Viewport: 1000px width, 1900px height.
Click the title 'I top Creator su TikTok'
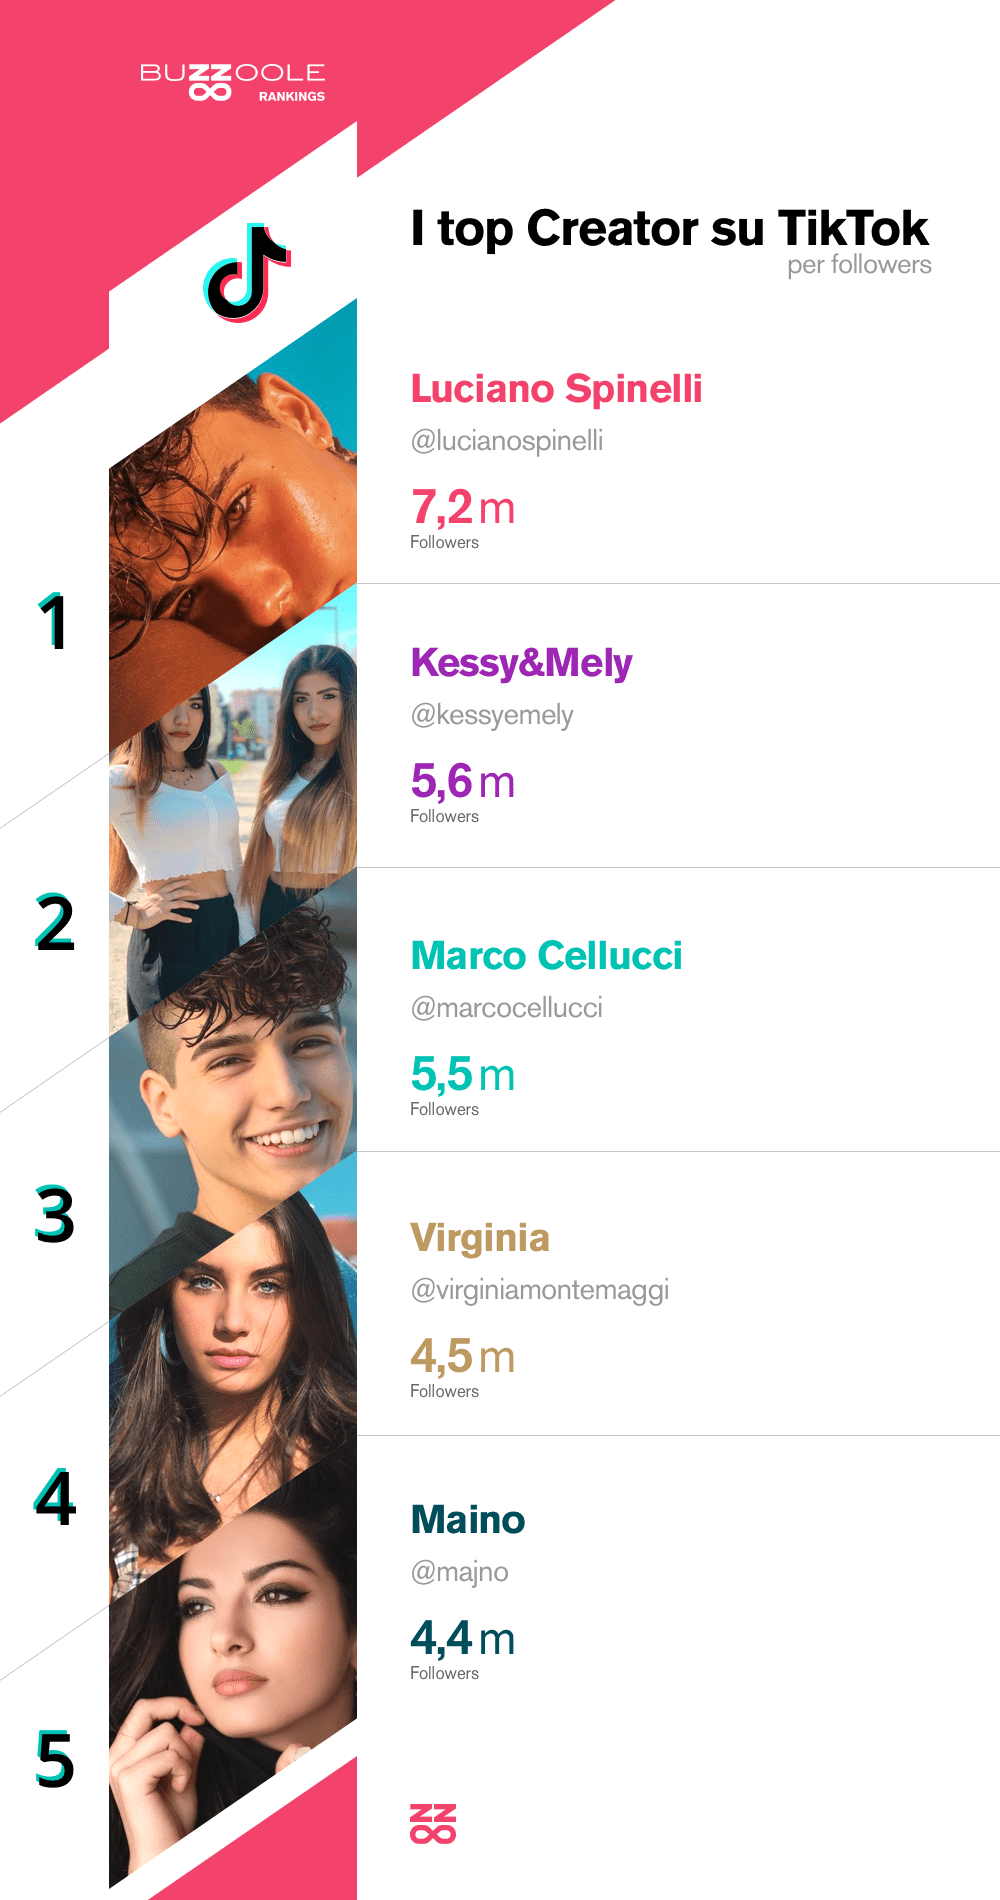click(670, 229)
